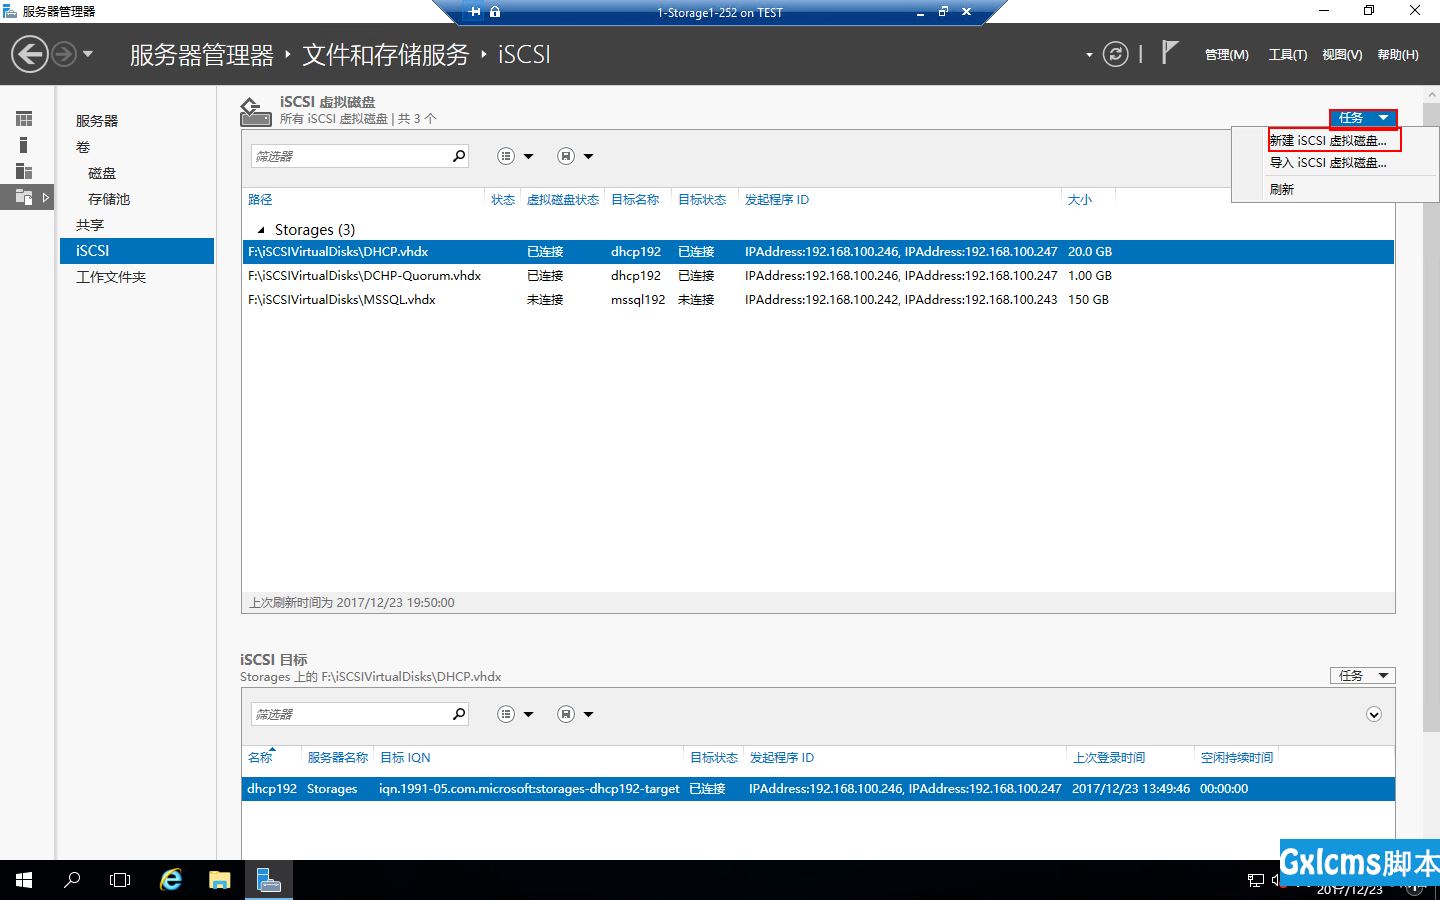Select All Servers icon in sidebar
The width and height of the screenshot is (1440, 900).
point(24,171)
